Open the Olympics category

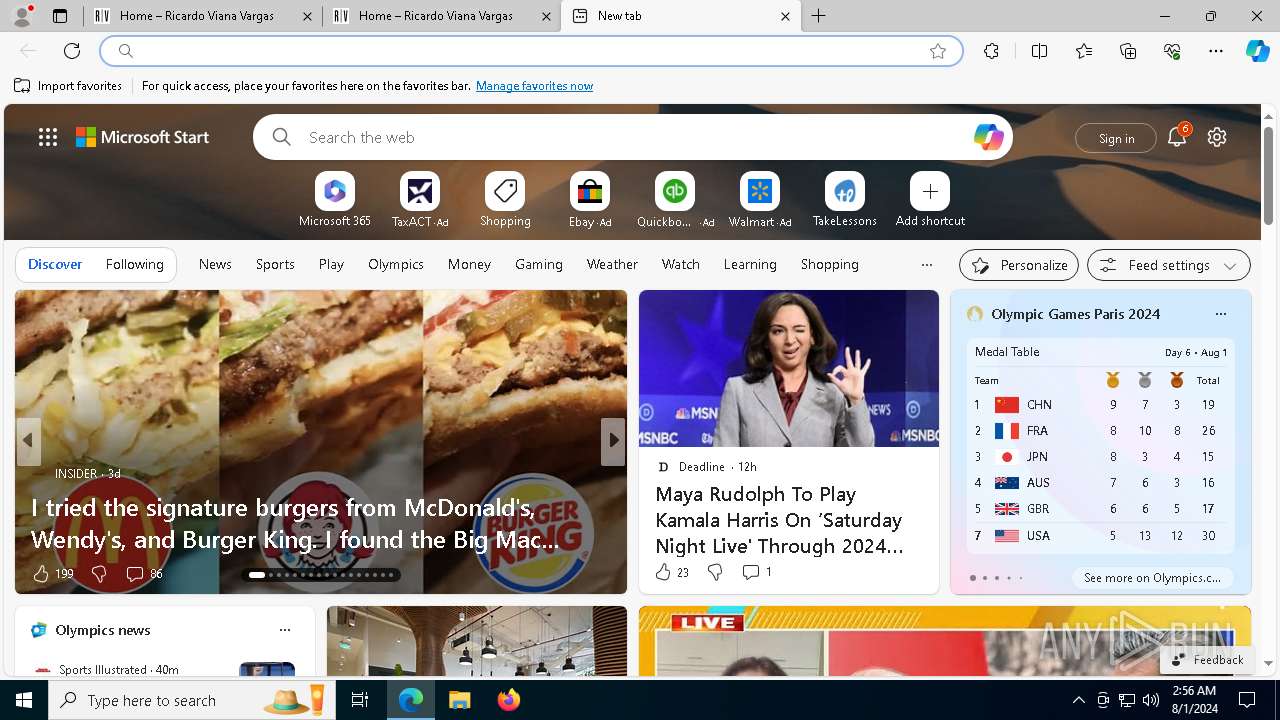[x=396, y=265]
